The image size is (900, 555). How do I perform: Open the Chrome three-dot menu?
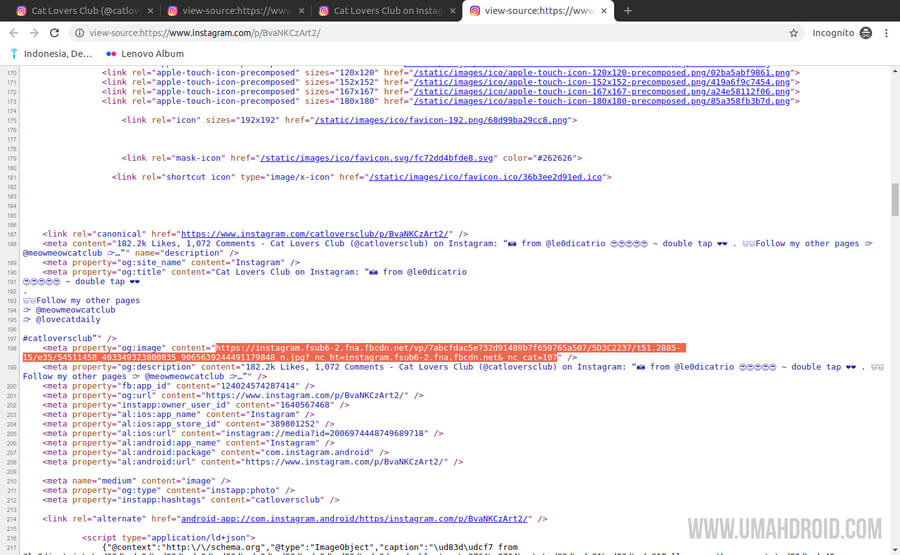[887, 33]
